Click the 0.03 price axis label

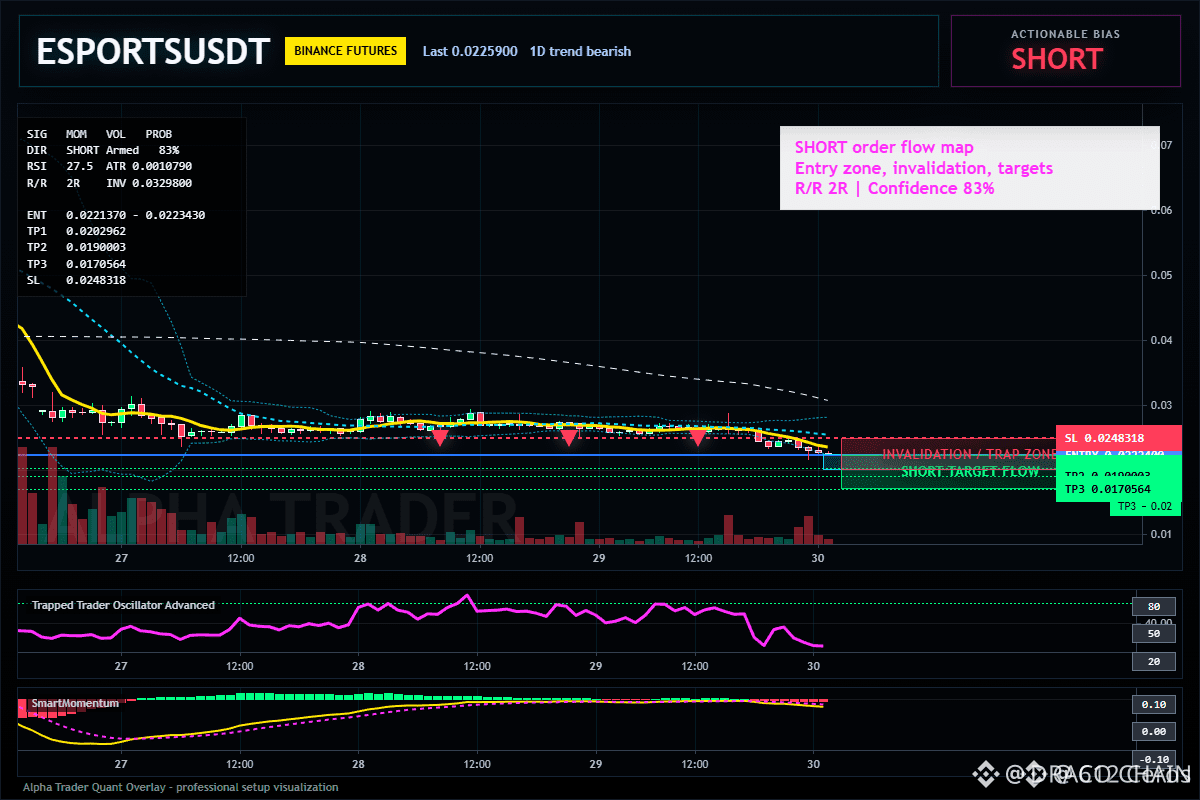click(x=1160, y=405)
